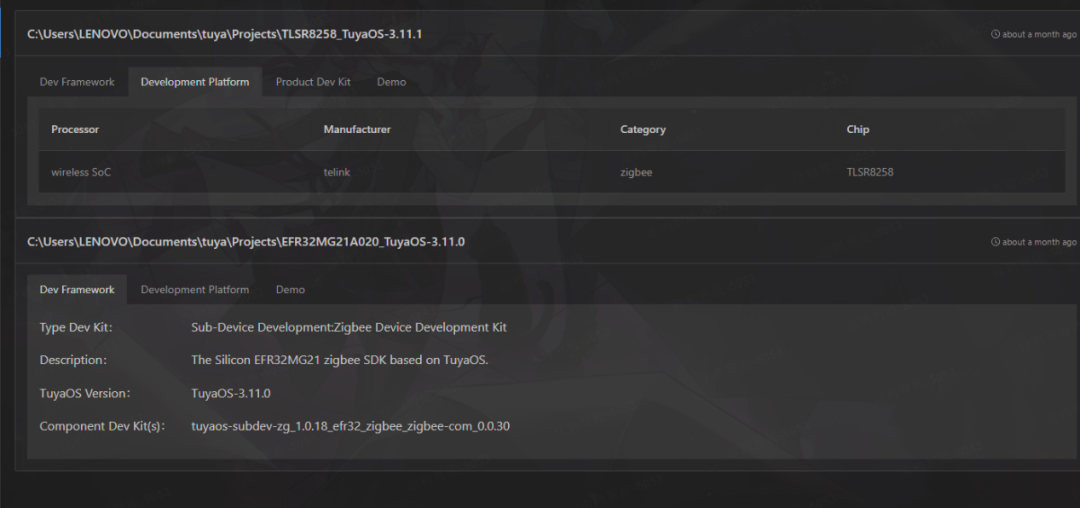This screenshot has width=1080, height=508.
Task: Click the 'Type Dev Kit:' label
Action: click(x=76, y=328)
